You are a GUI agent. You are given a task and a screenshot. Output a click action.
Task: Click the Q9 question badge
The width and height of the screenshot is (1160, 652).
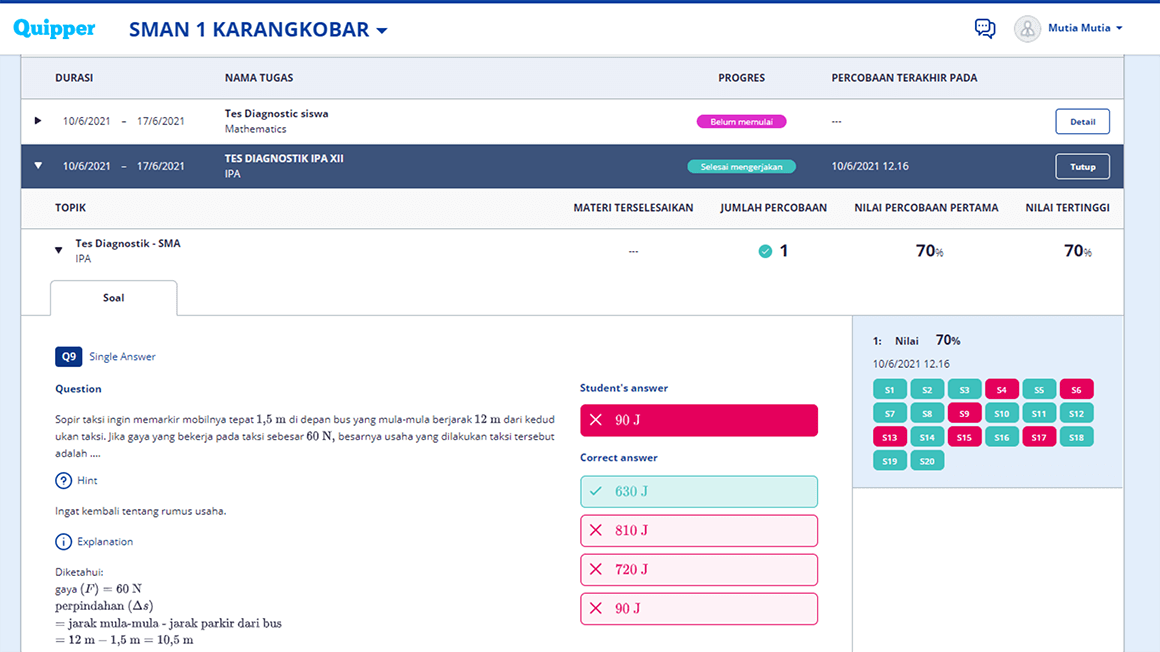pyautogui.click(x=68, y=356)
